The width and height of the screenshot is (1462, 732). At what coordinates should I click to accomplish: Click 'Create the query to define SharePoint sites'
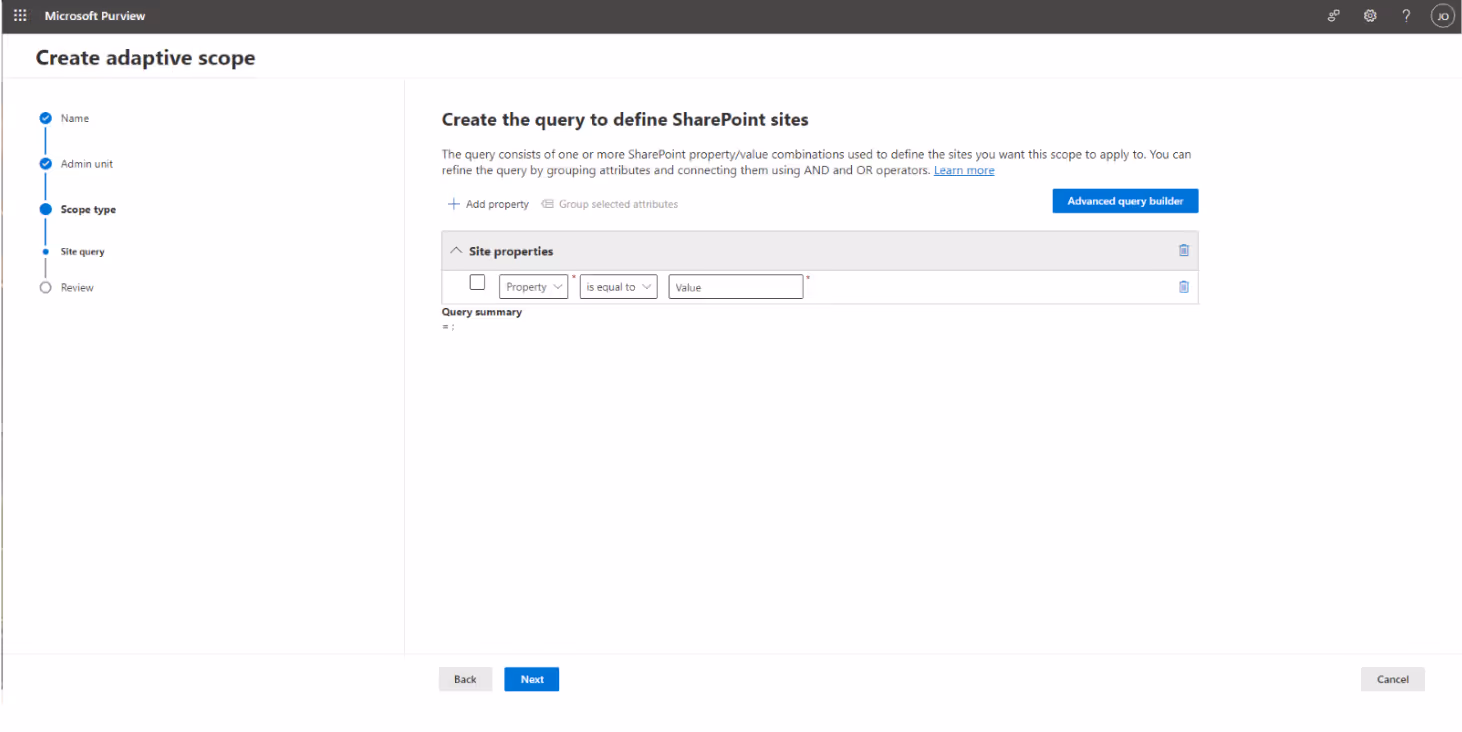[625, 120]
